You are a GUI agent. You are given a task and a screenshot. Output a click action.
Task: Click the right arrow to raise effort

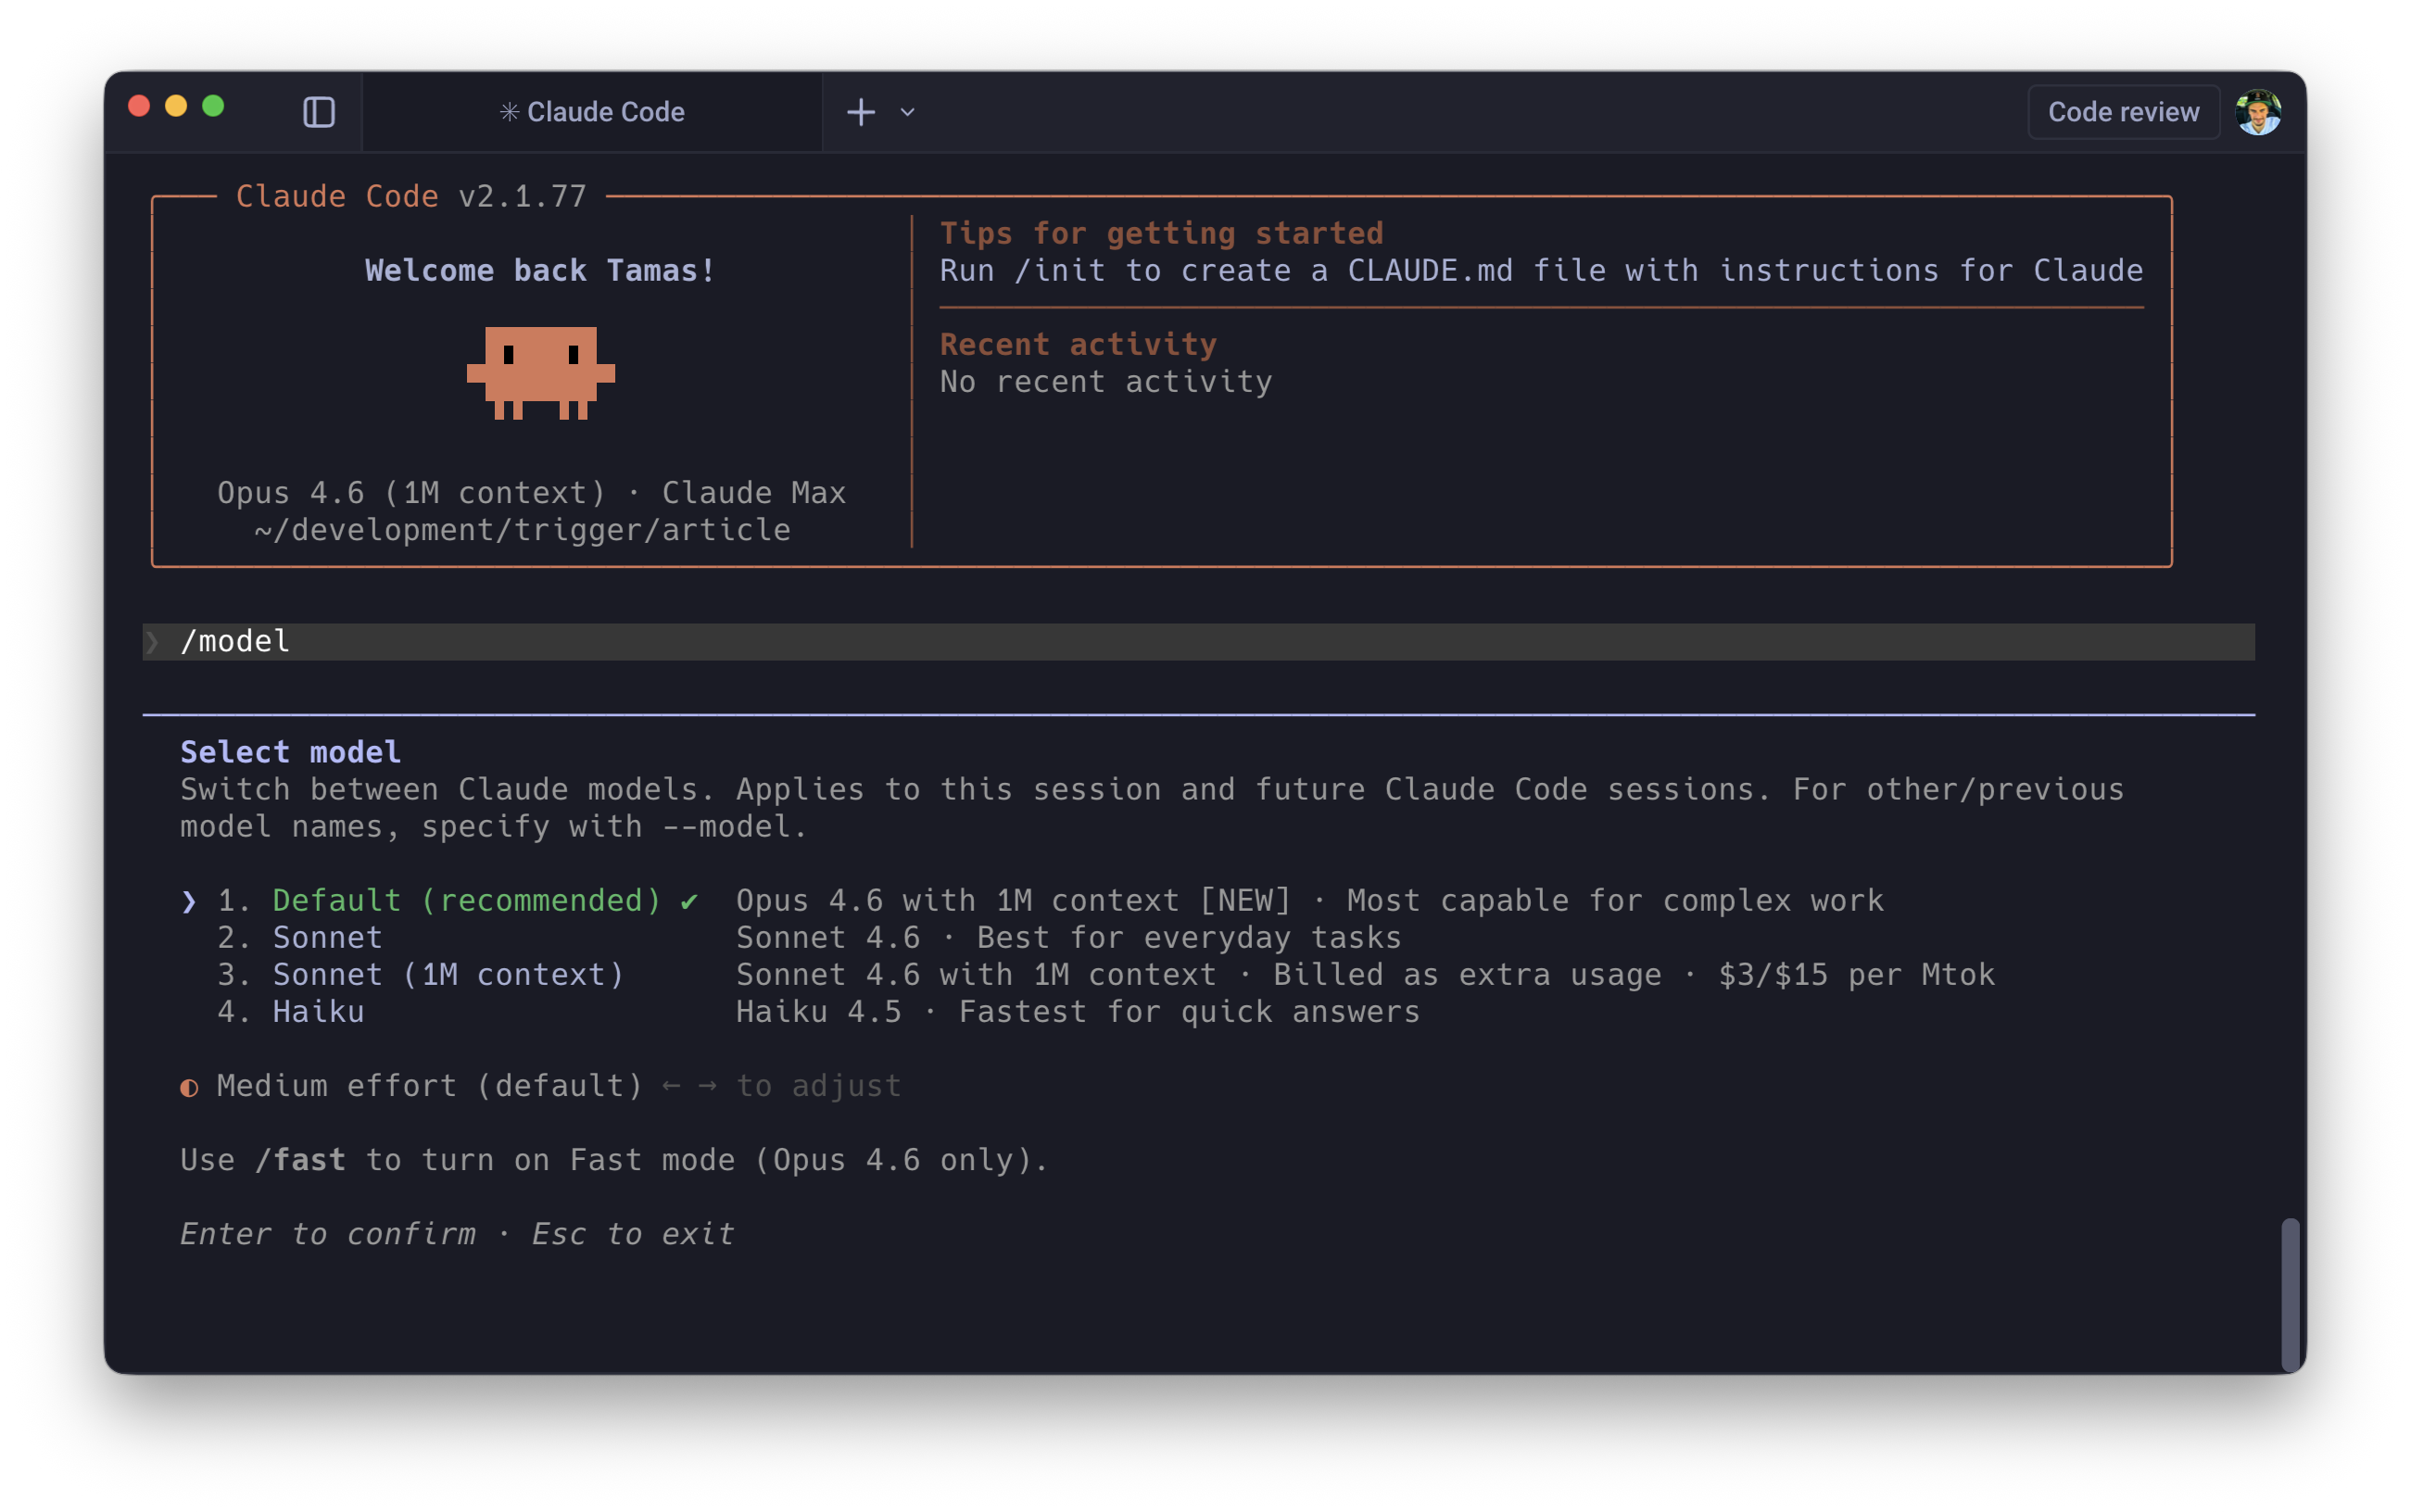pyautogui.click(x=708, y=1086)
